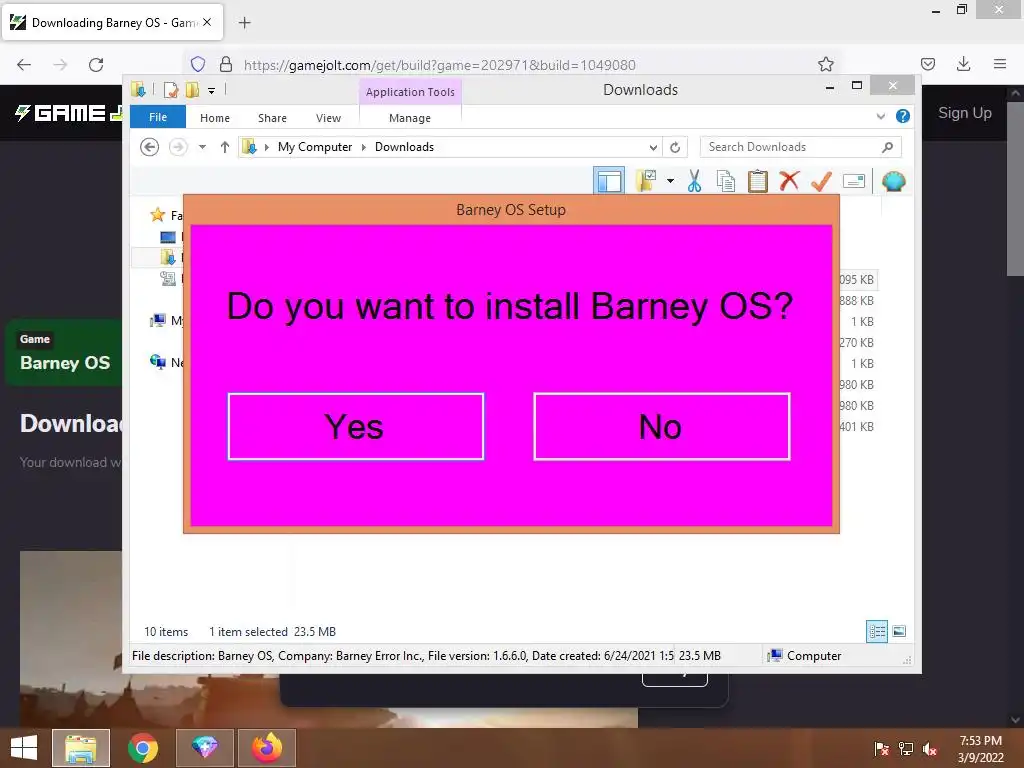Image resolution: width=1024 pixels, height=768 pixels.
Task: Select the Application Tools tab
Action: click(410, 92)
